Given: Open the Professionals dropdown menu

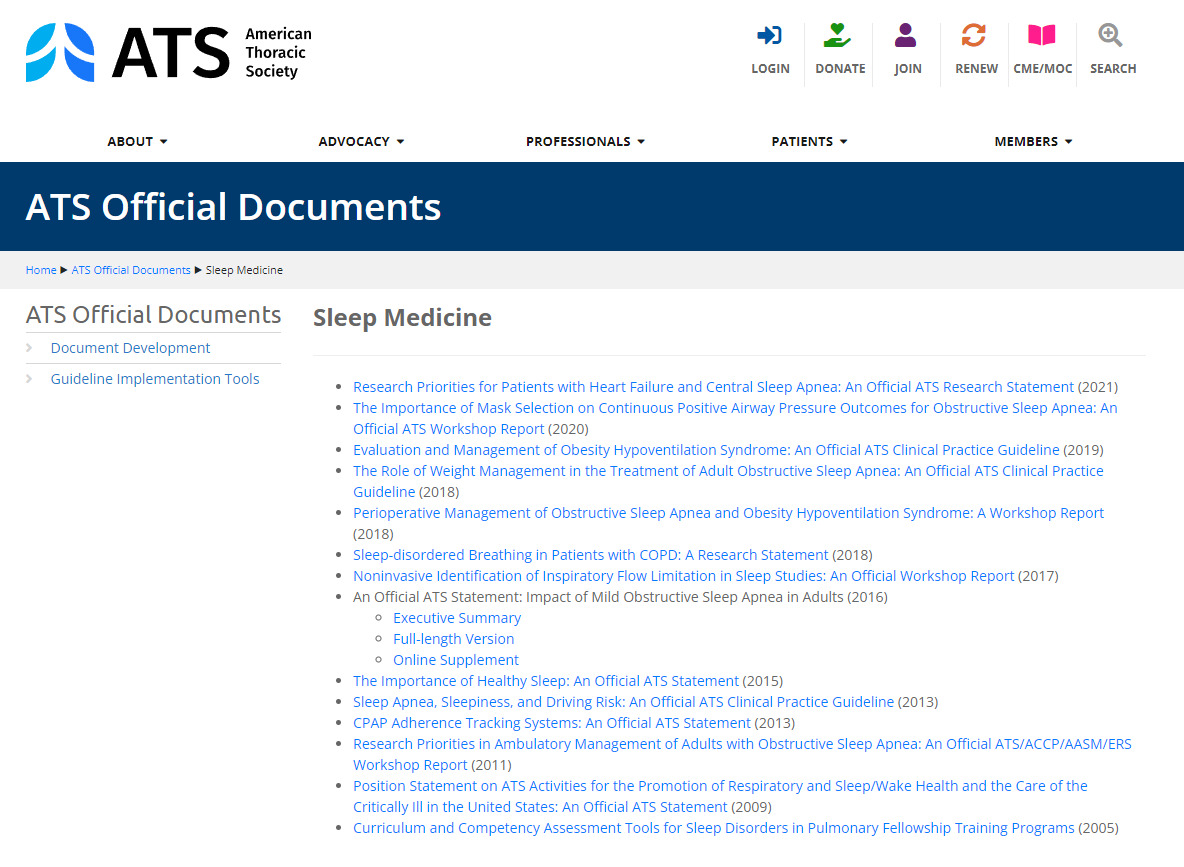Looking at the screenshot, I should pos(585,142).
